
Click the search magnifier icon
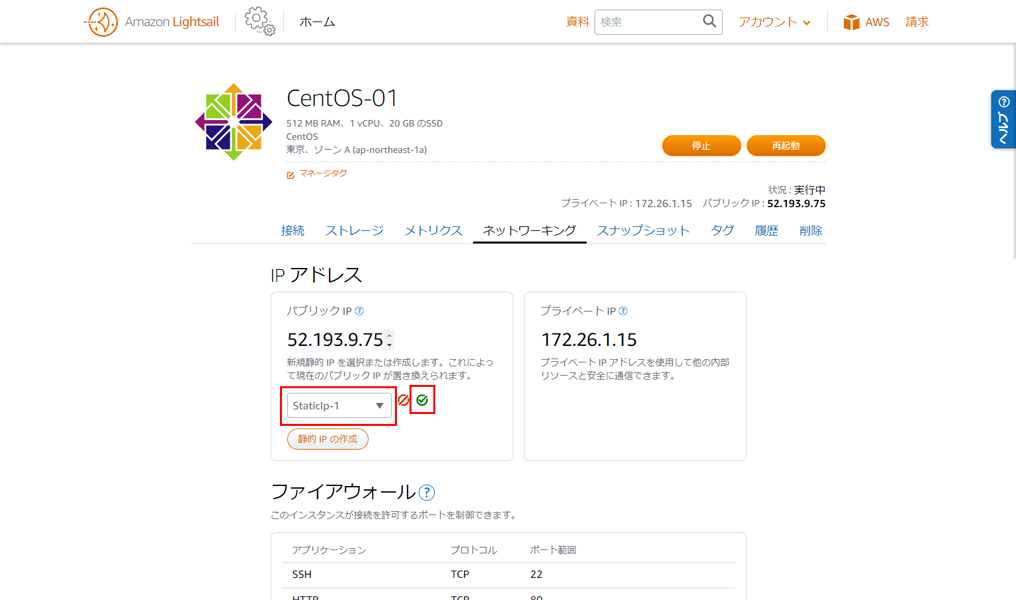710,21
